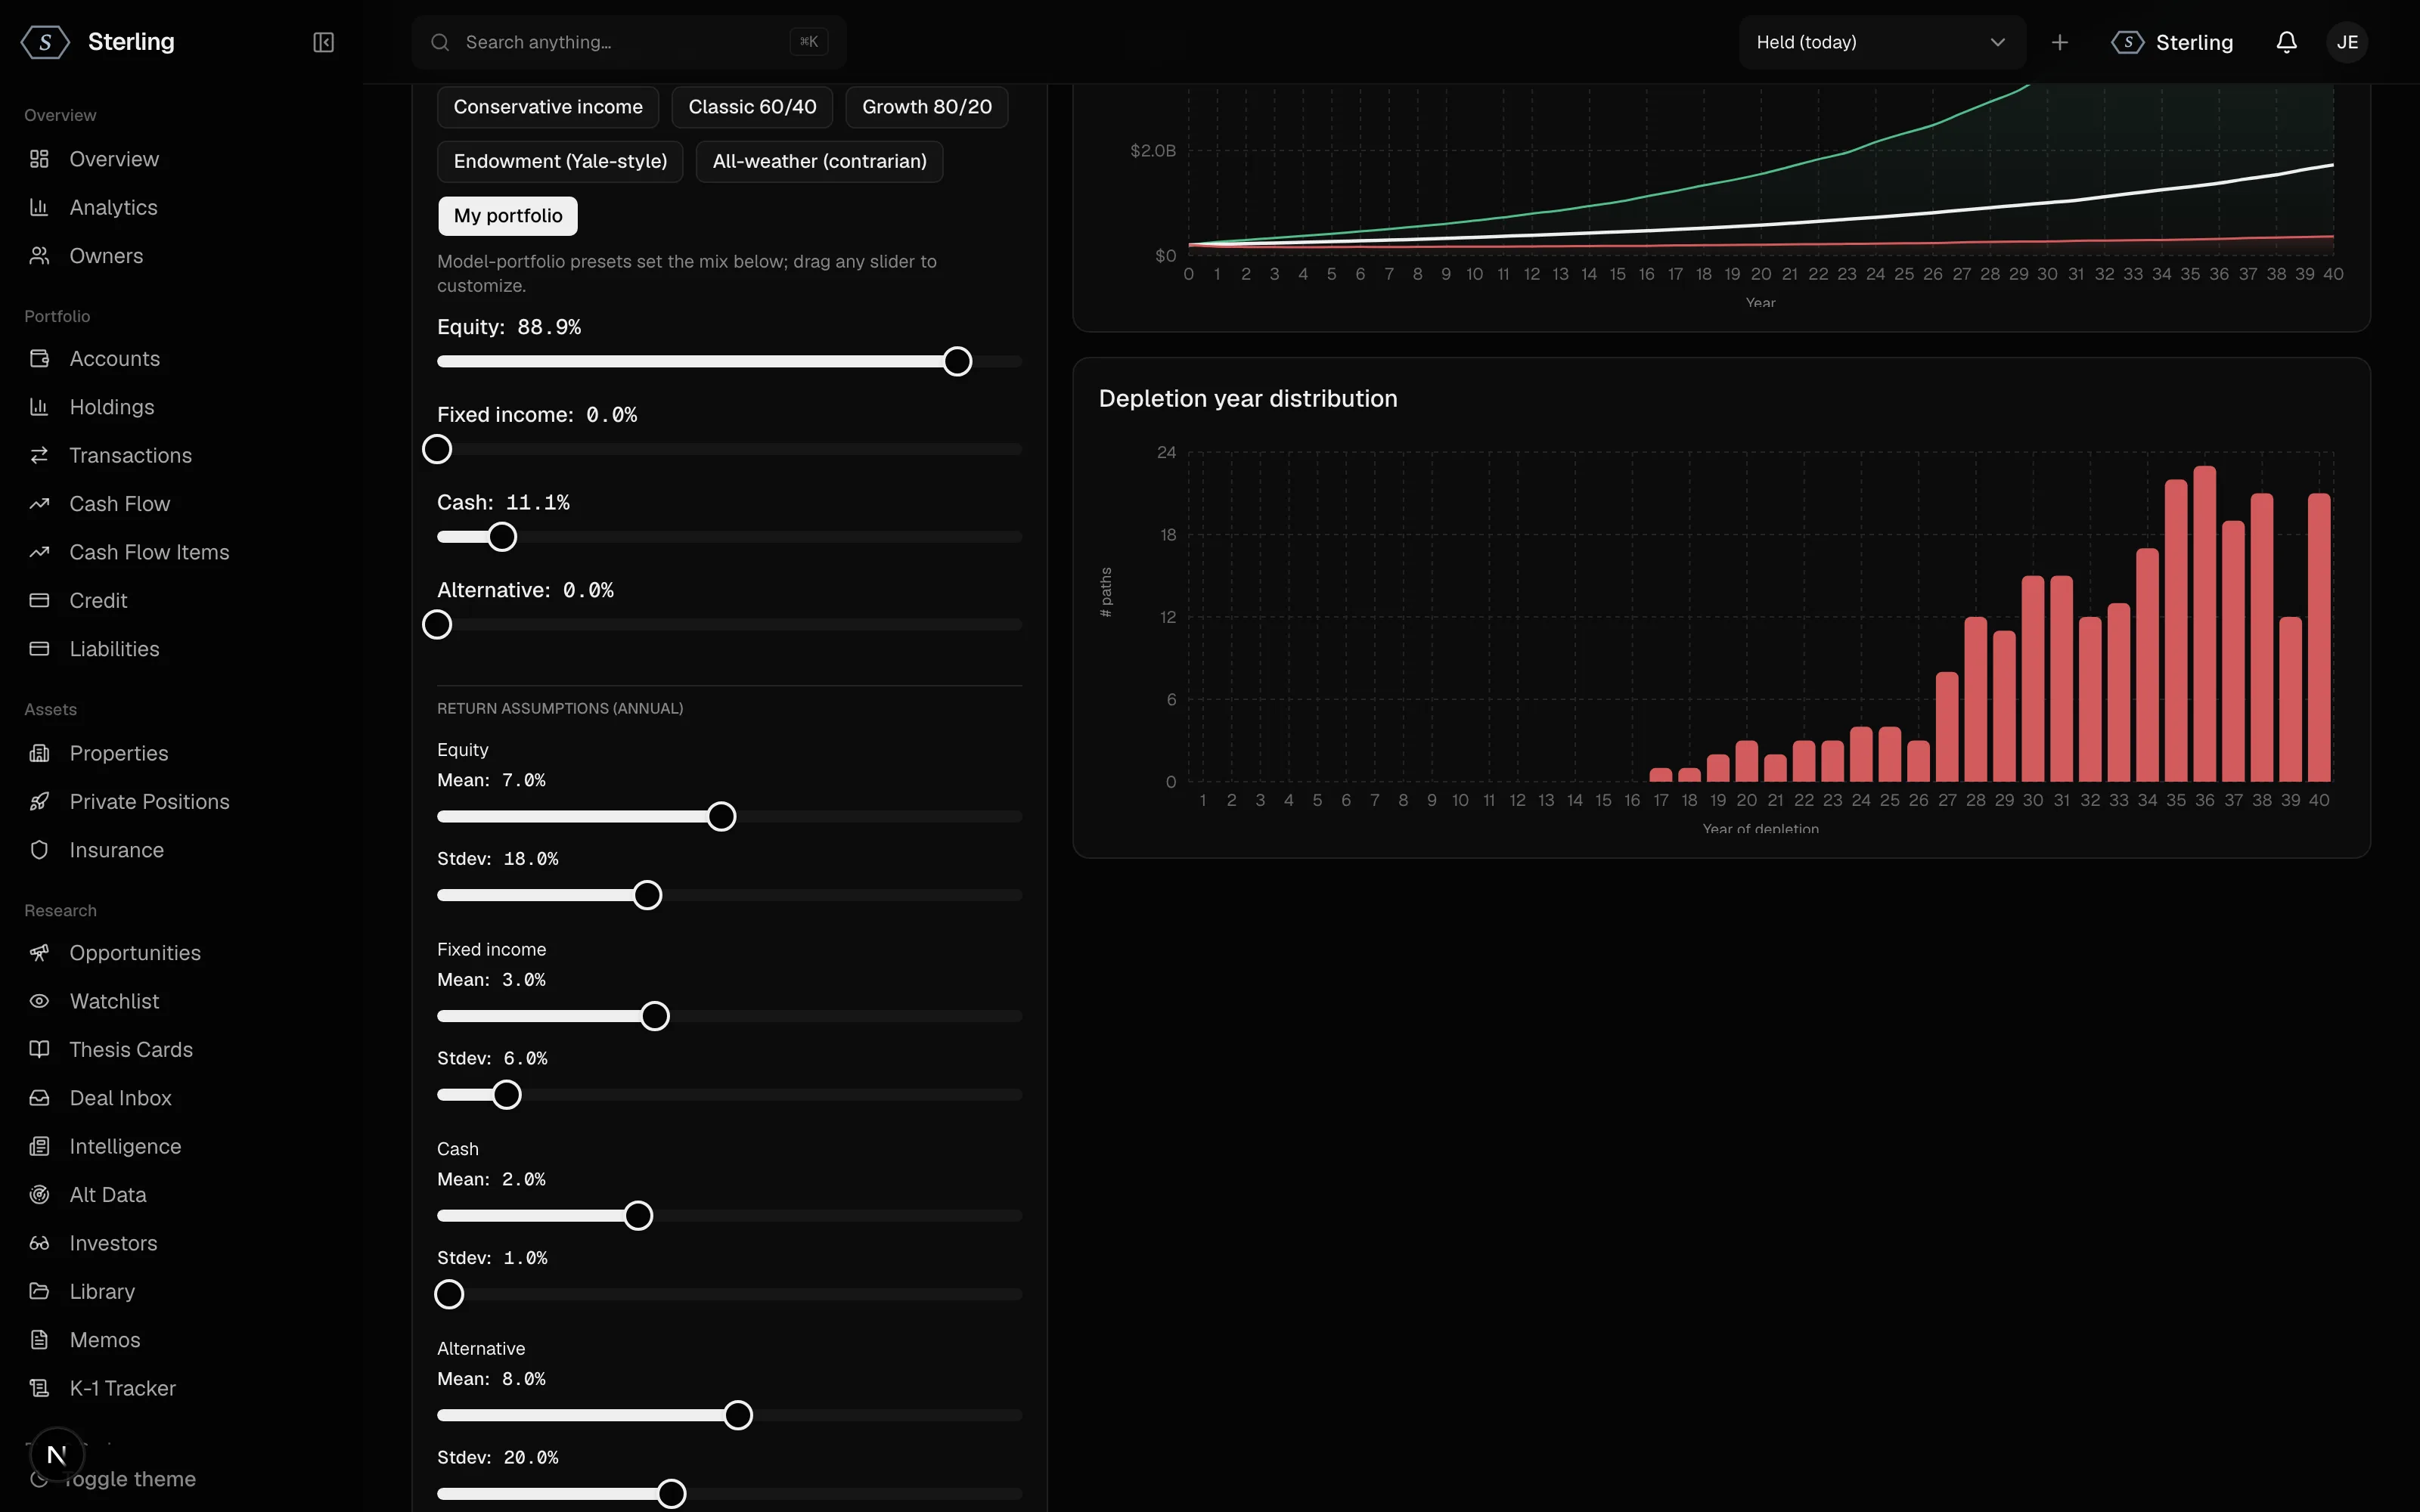
Task: Click the Equity allocation slider handle
Action: [x=957, y=361]
